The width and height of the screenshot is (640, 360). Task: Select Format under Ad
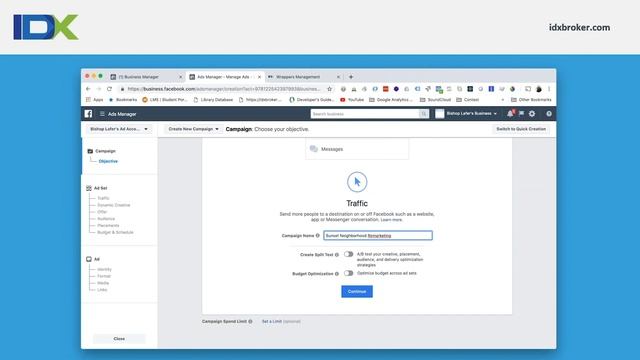pos(104,276)
